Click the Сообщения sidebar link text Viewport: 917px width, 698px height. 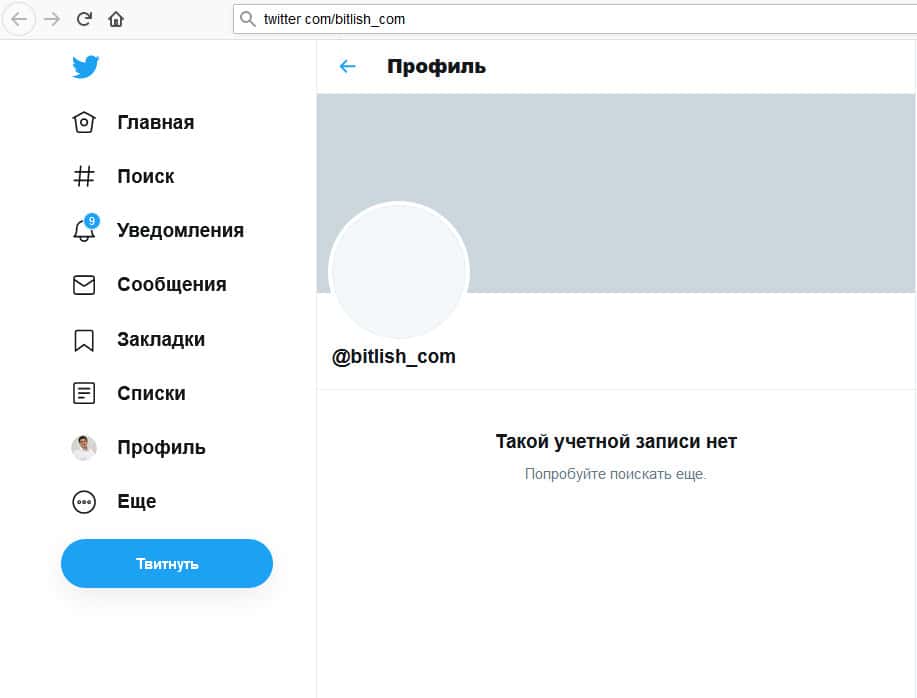[x=172, y=285]
